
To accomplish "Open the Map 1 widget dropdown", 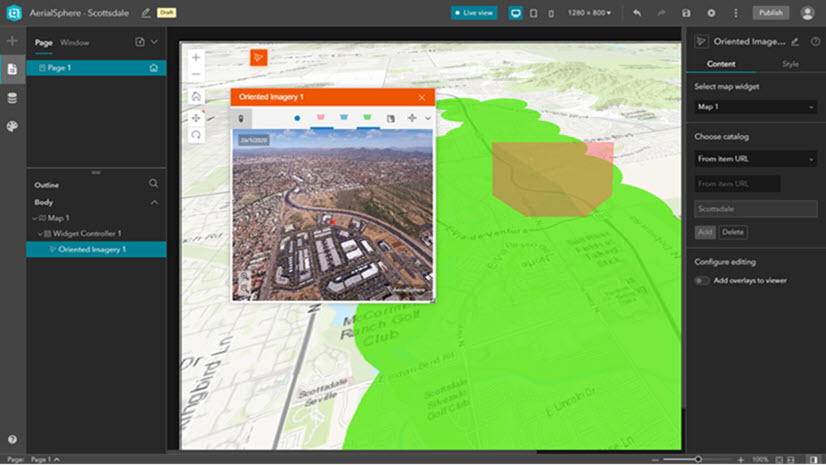I will pyautogui.click(x=755, y=107).
